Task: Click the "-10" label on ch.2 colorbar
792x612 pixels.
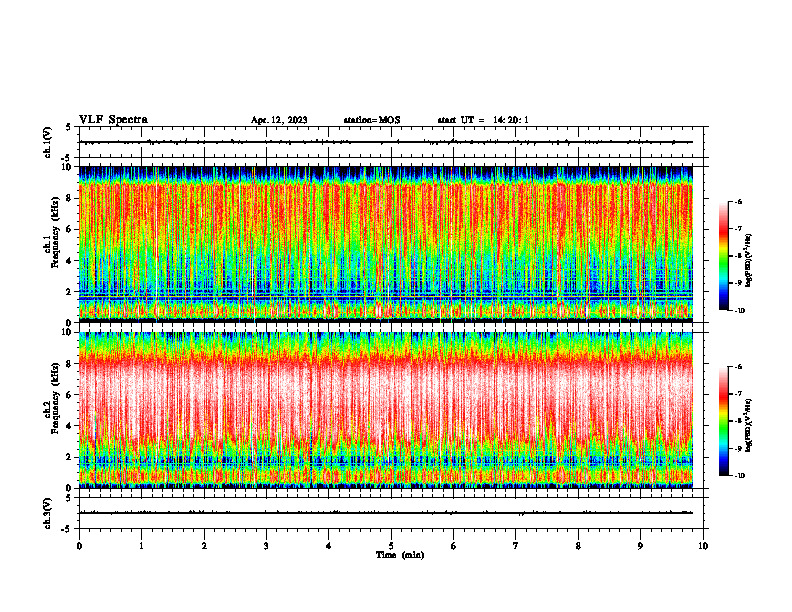Action: [x=739, y=475]
